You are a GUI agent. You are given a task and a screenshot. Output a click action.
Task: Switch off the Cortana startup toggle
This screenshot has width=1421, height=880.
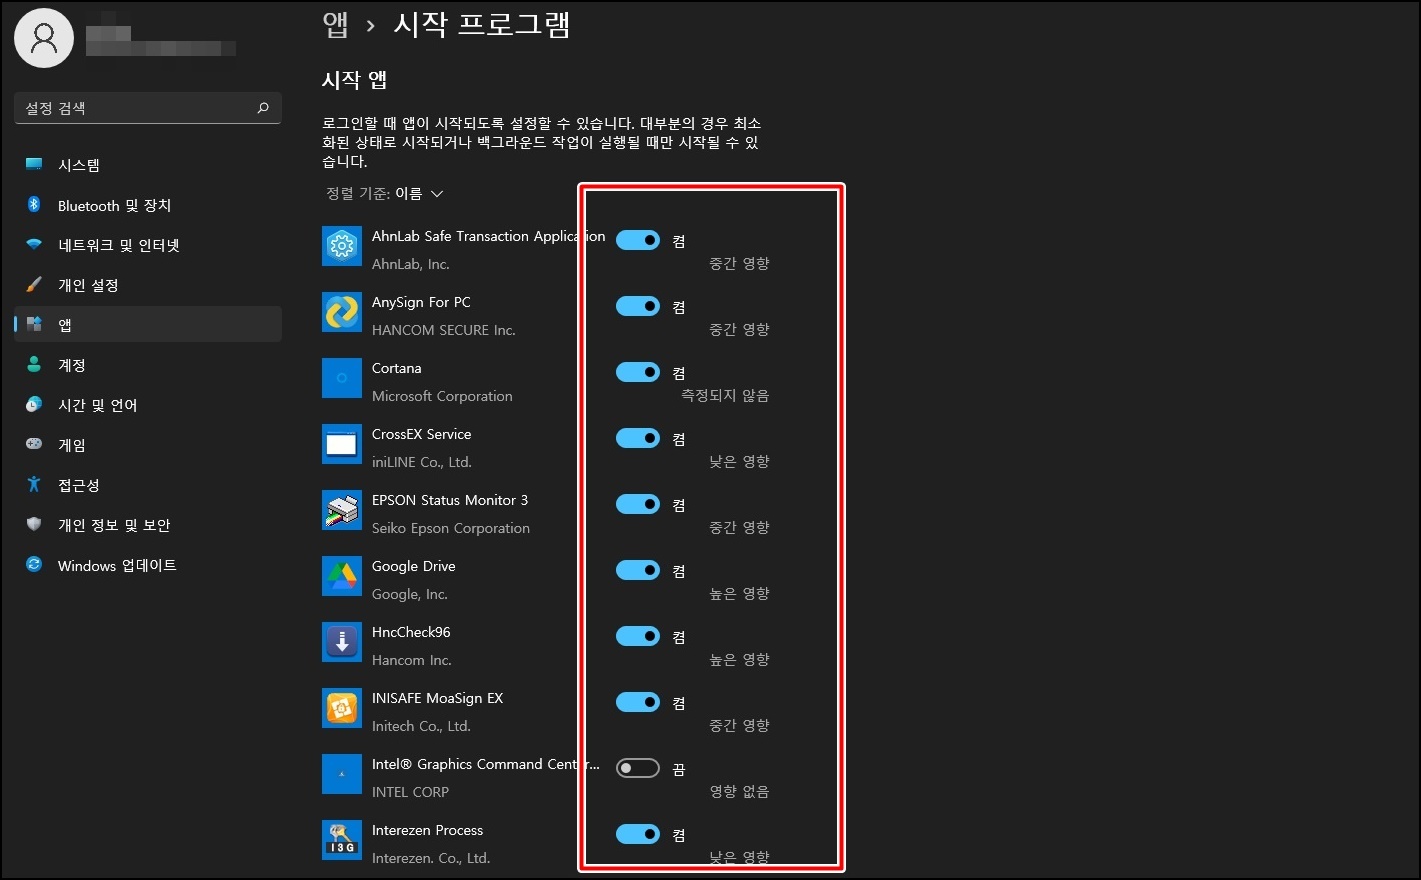point(638,372)
